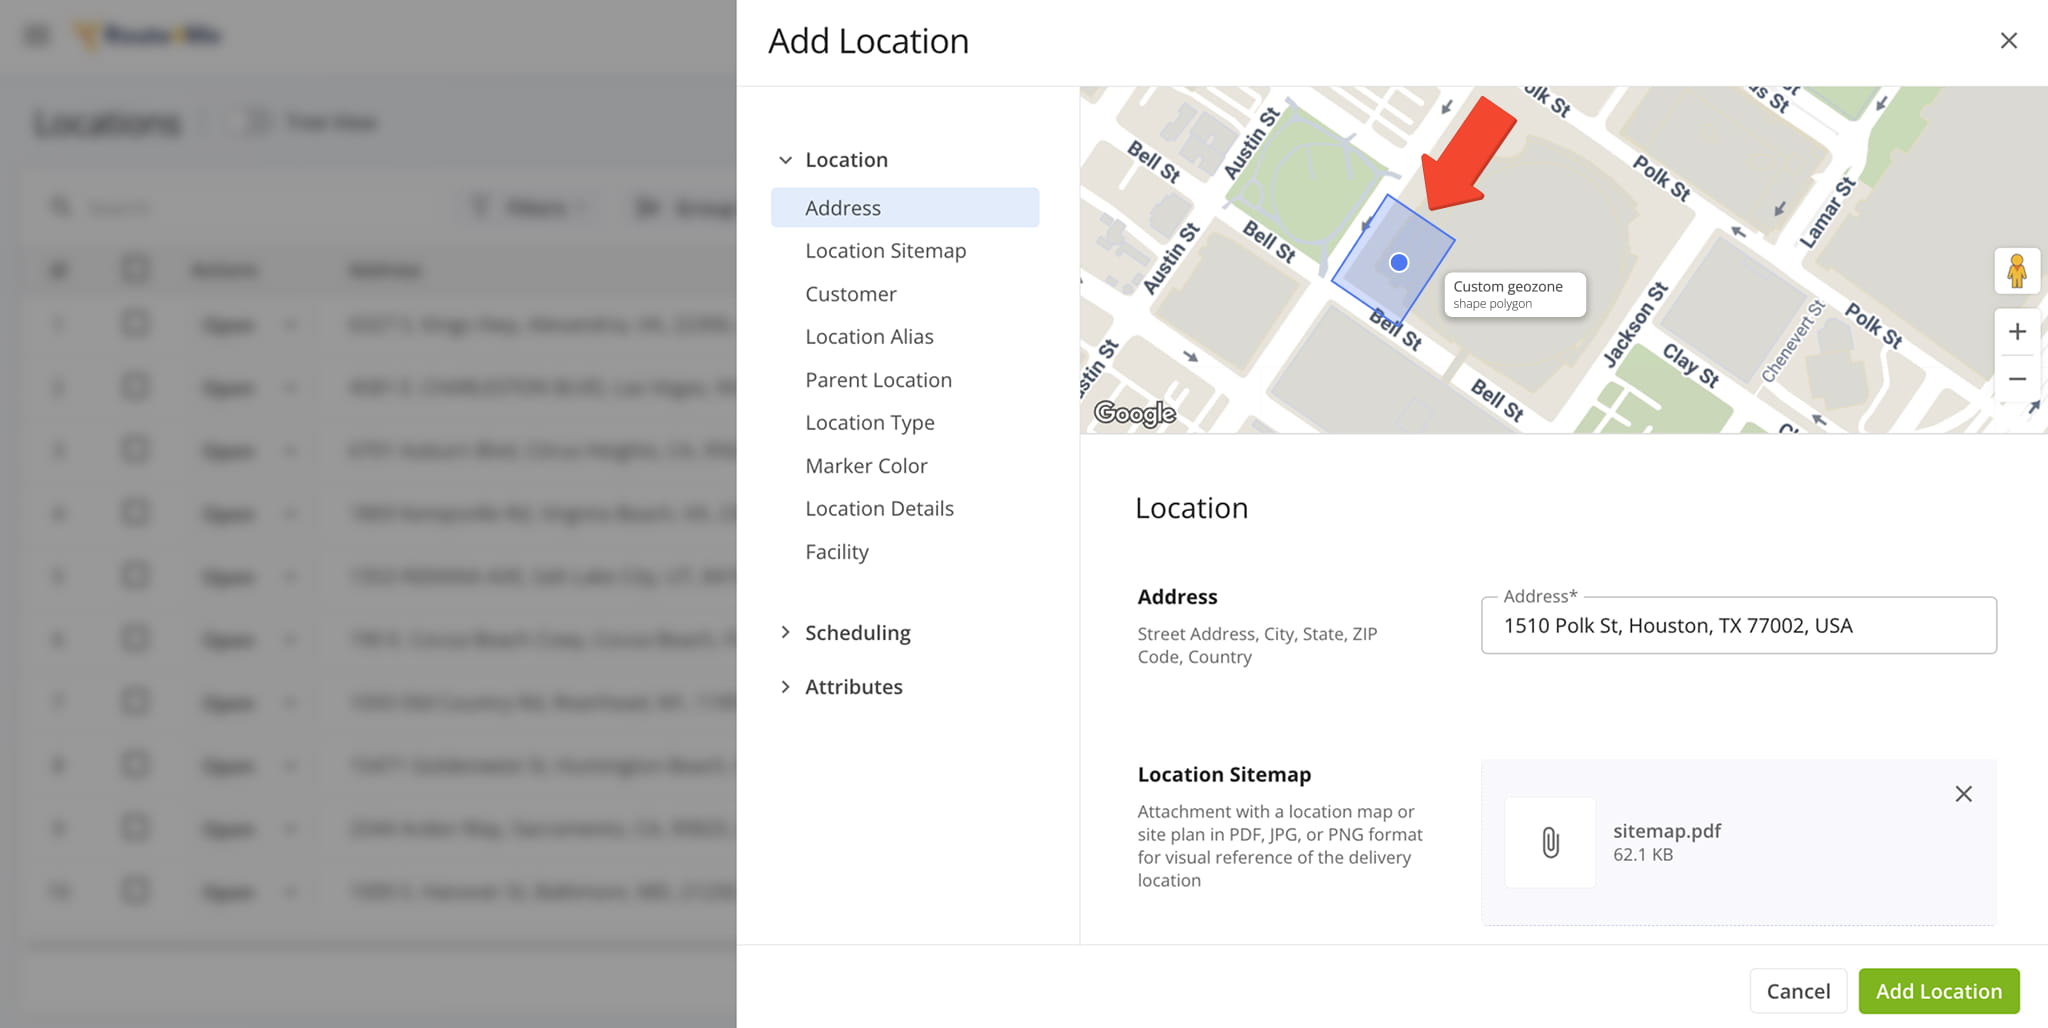2048x1028 pixels.
Task: Collapse the Location section
Action: (x=786, y=160)
